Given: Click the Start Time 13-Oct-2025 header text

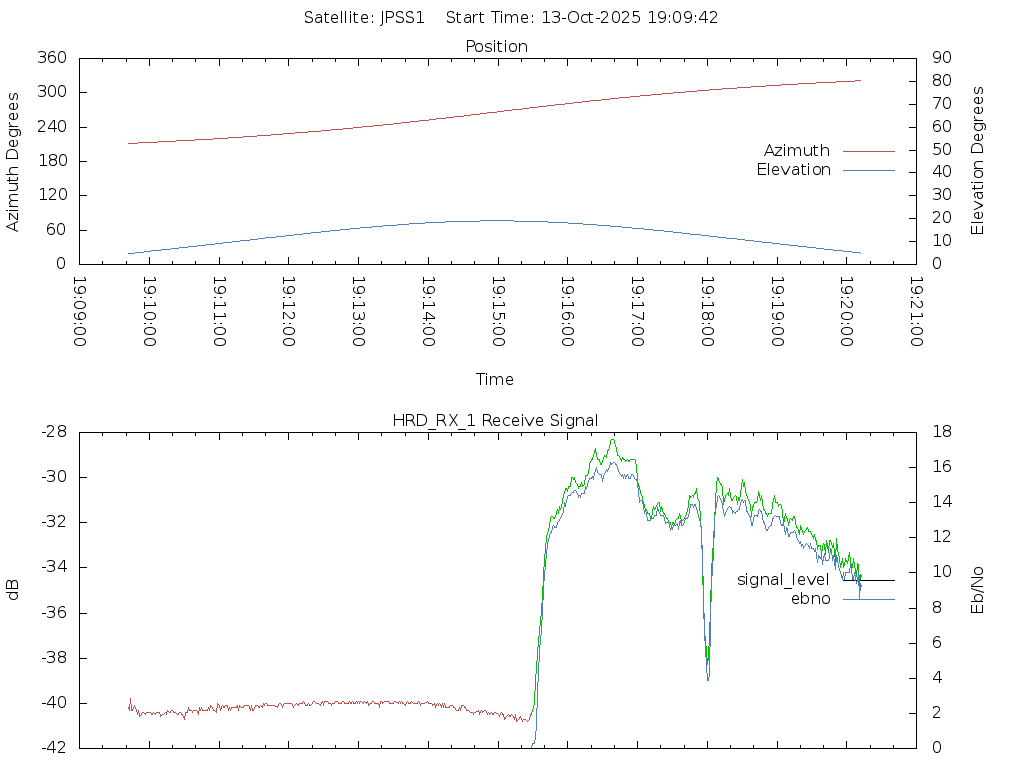Looking at the screenshot, I should [582, 17].
